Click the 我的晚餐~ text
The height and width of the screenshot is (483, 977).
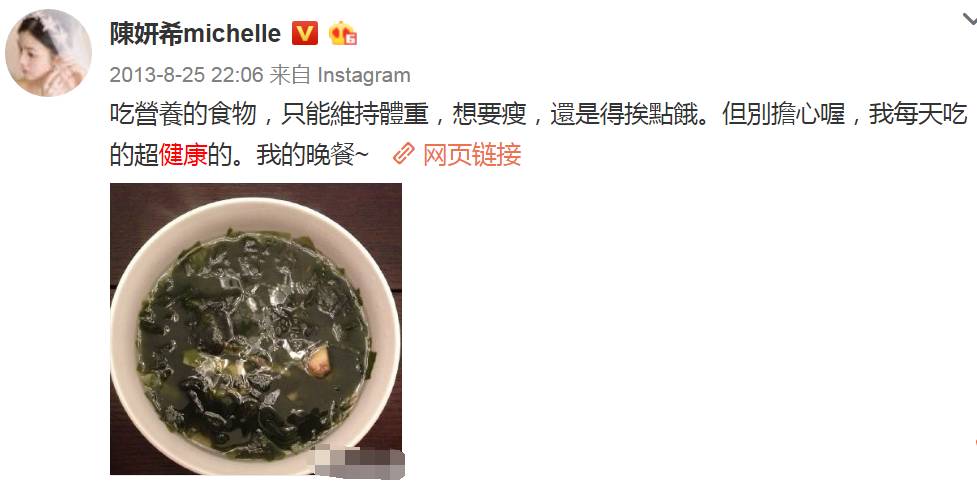tap(313, 155)
